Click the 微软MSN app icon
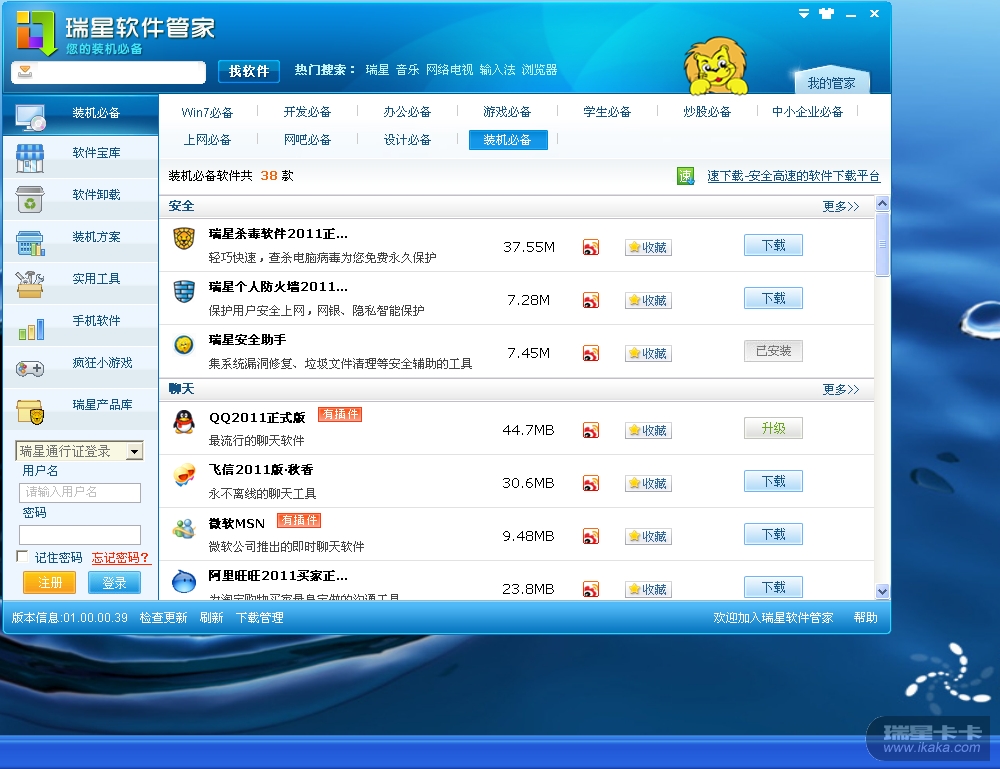The image size is (1000, 769). point(184,528)
